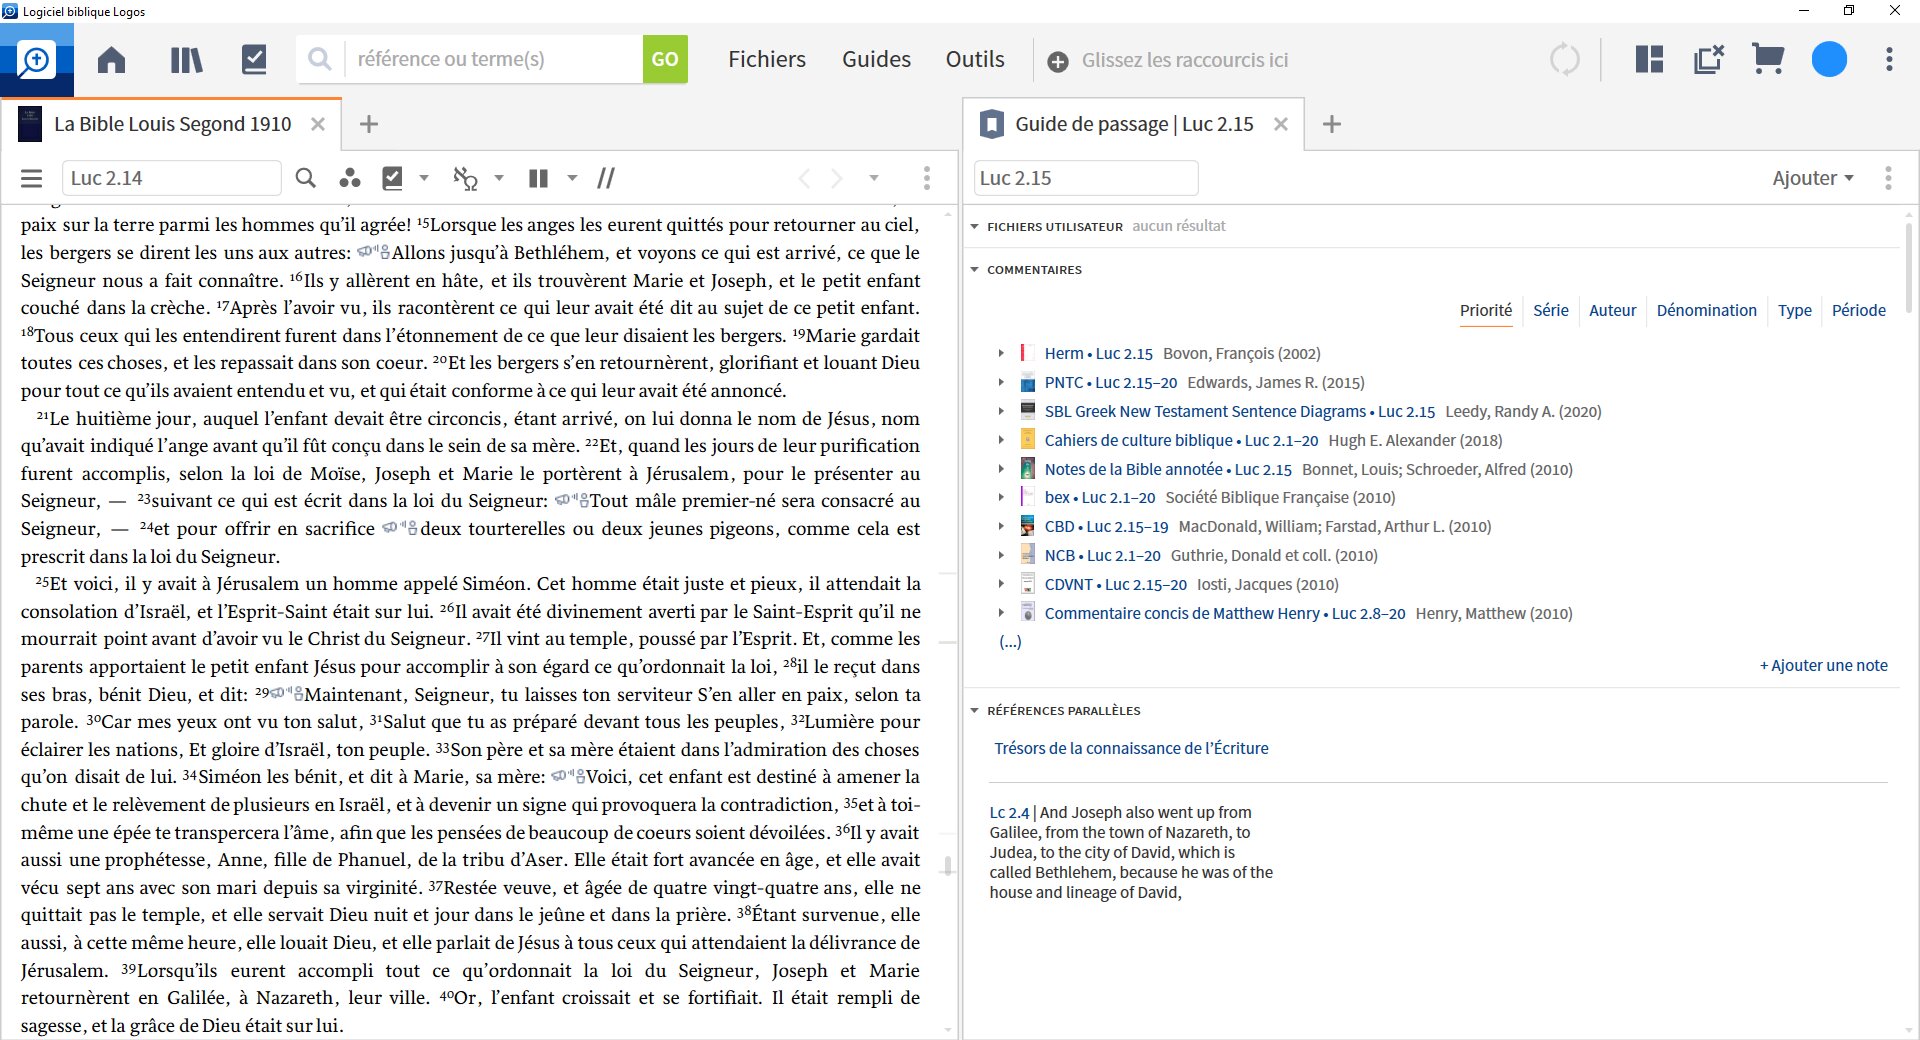The height and width of the screenshot is (1040, 1920).
Task: Collapse the Références parallèles section
Action: click(974, 711)
